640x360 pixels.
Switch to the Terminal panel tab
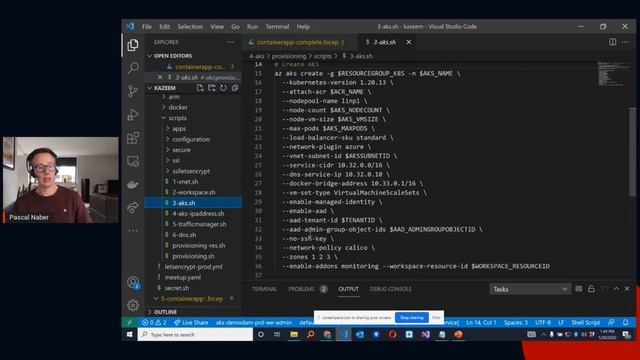264,289
